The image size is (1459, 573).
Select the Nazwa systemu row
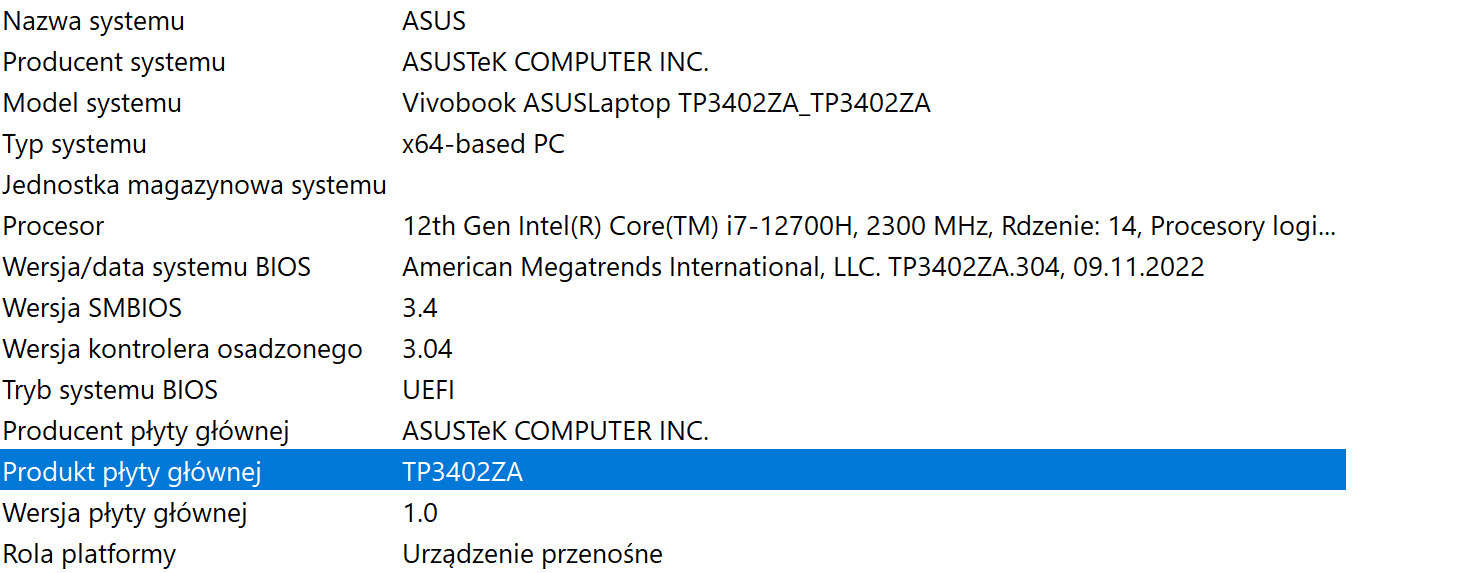pos(94,21)
